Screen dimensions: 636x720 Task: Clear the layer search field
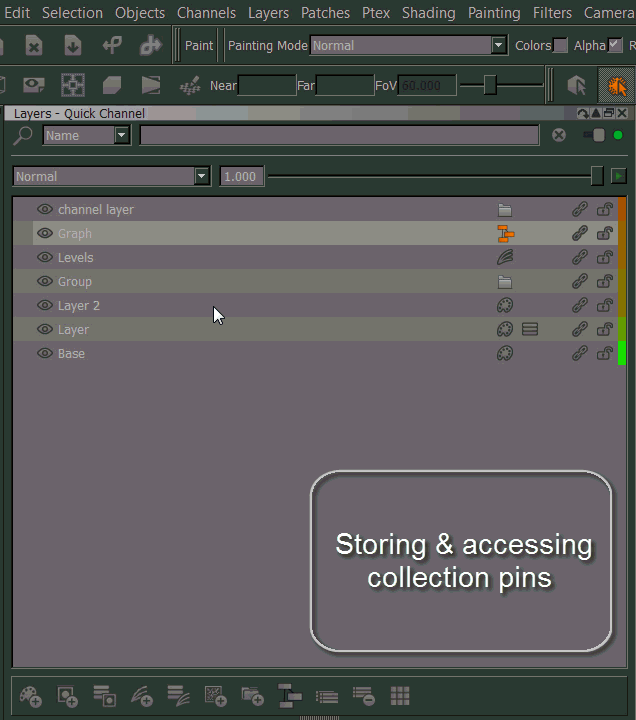[x=559, y=136]
